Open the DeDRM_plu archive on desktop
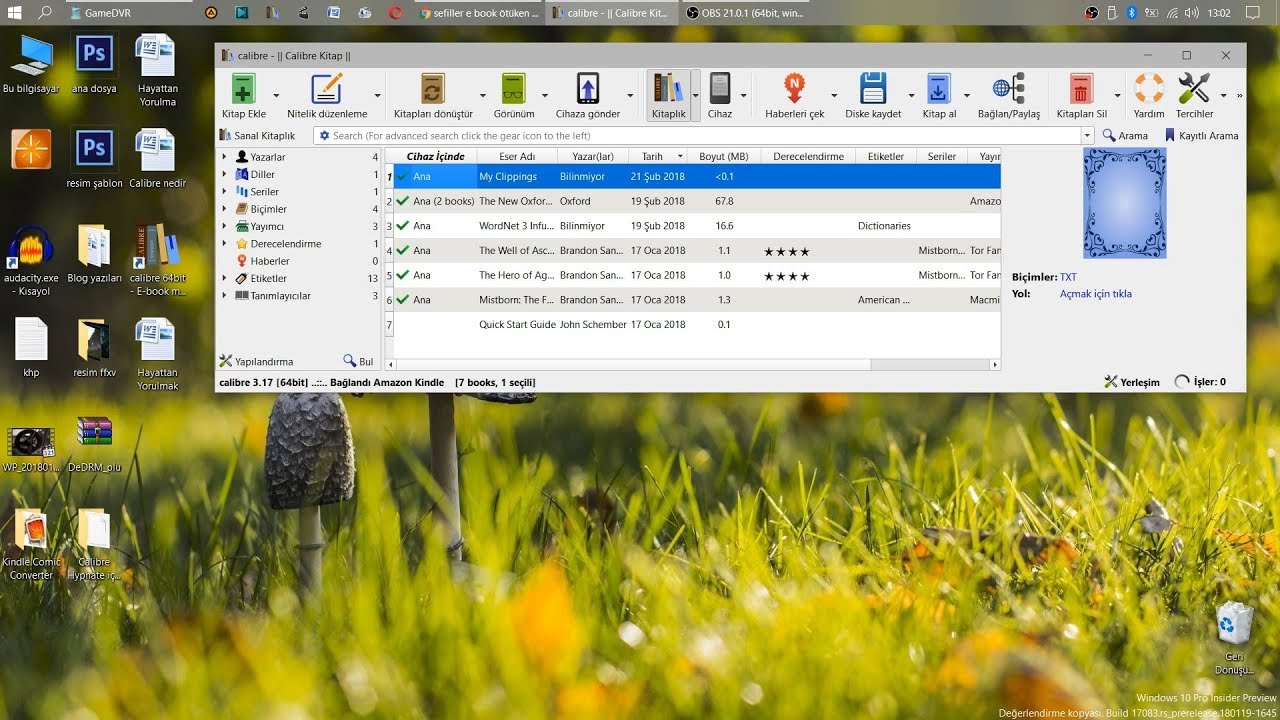The width and height of the screenshot is (1280, 720). click(94, 445)
